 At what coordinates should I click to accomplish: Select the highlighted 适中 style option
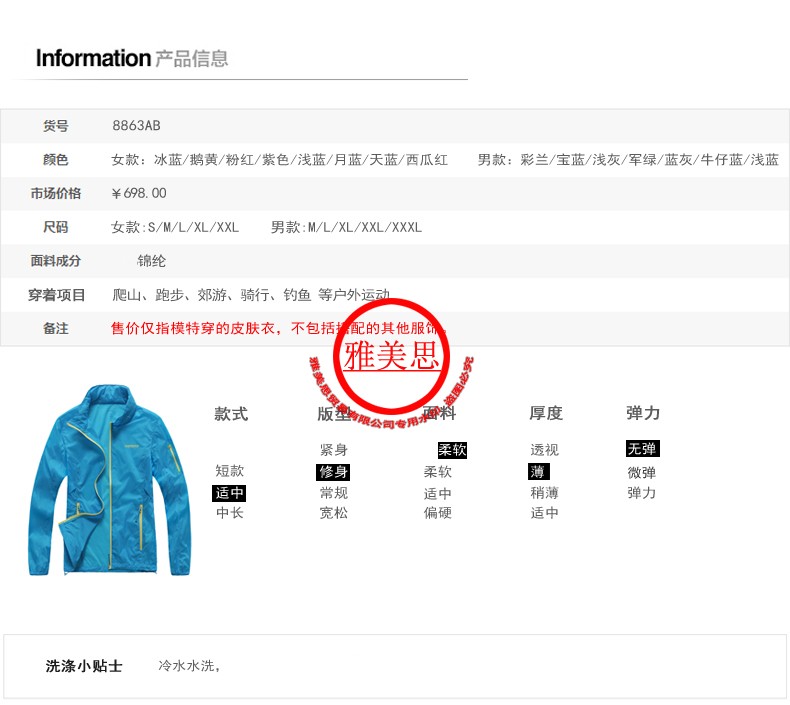pyautogui.click(x=229, y=493)
